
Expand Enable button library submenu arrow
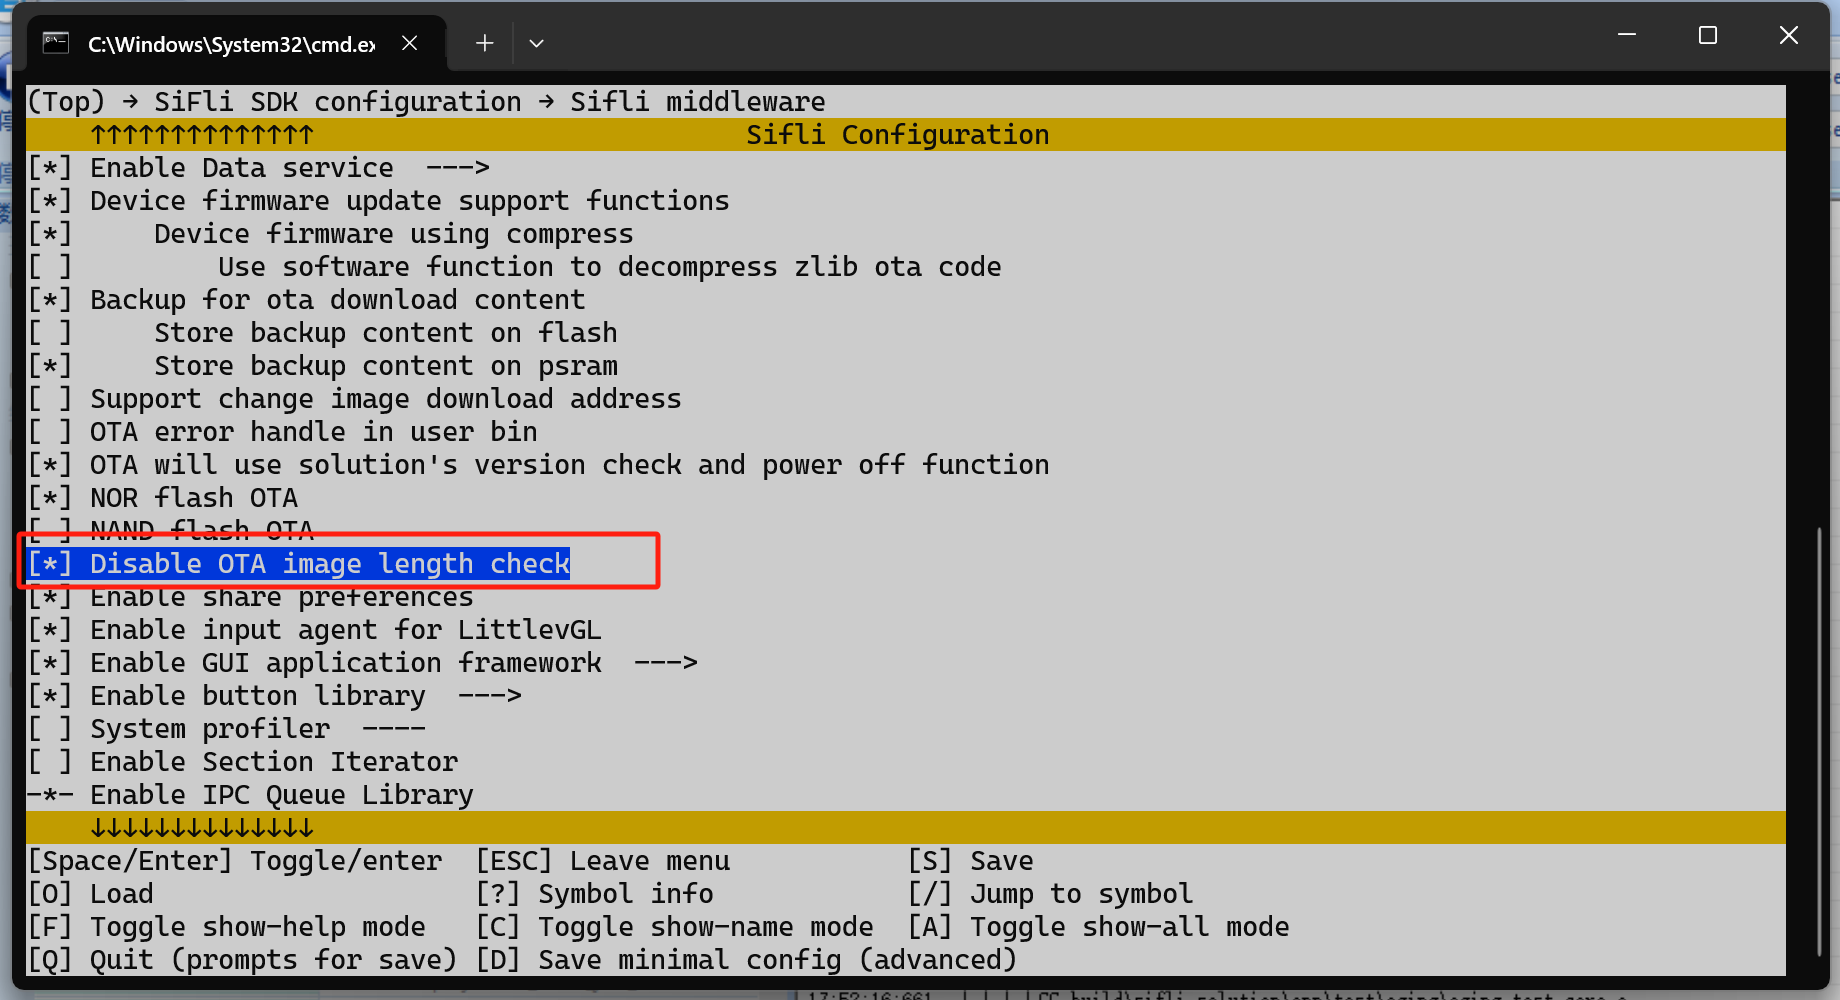tap(490, 696)
